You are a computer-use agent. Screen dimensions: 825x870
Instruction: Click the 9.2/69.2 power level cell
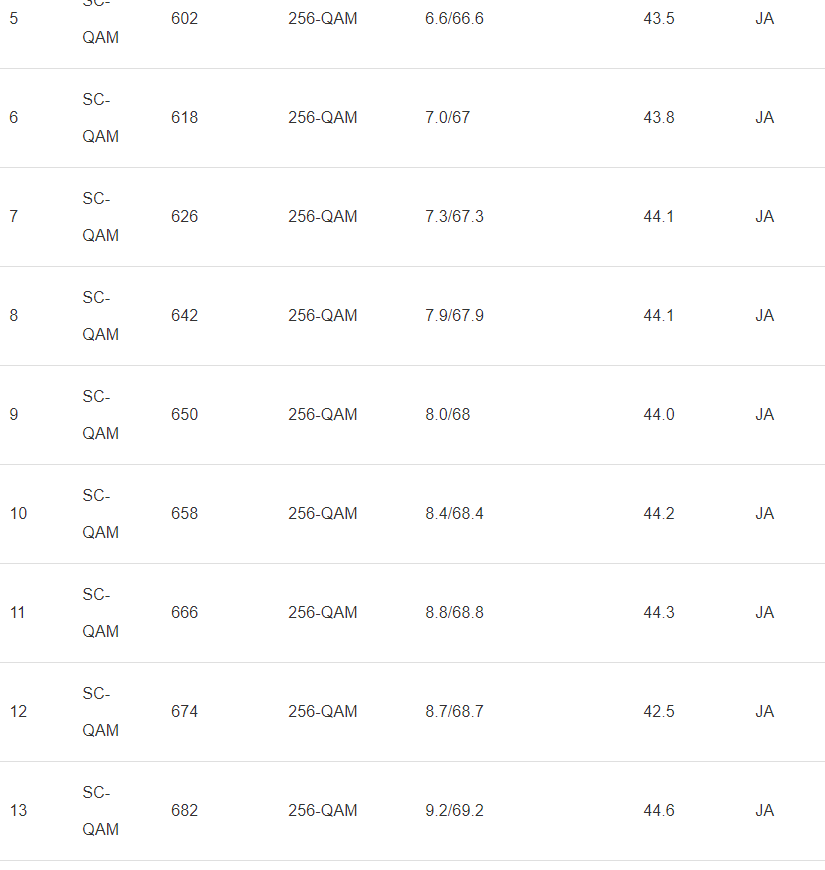(x=454, y=811)
